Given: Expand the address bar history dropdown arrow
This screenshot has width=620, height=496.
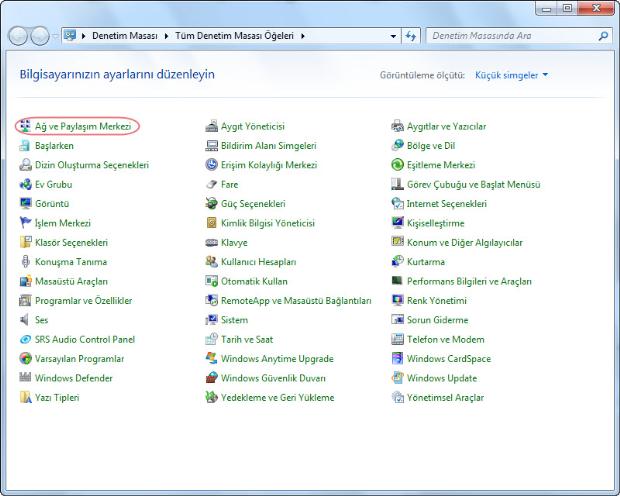Looking at the screenshot, I should [393, 36].
